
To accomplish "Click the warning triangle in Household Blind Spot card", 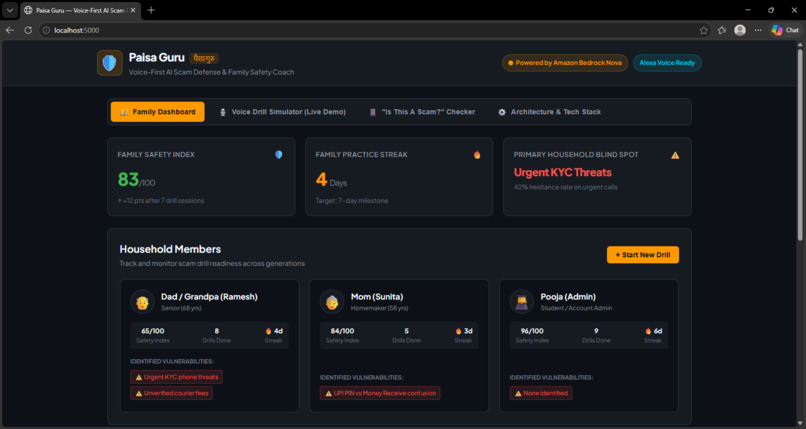I will point(675,155).
